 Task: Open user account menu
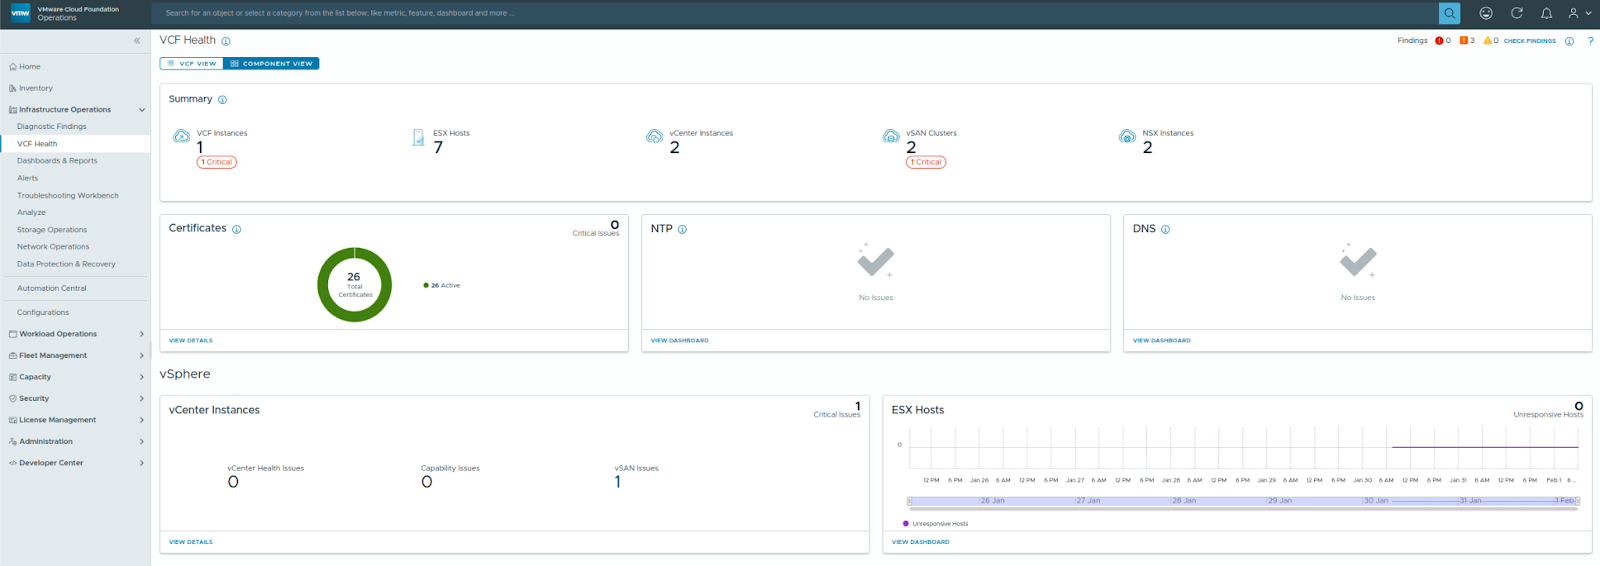pos(1579,13)
